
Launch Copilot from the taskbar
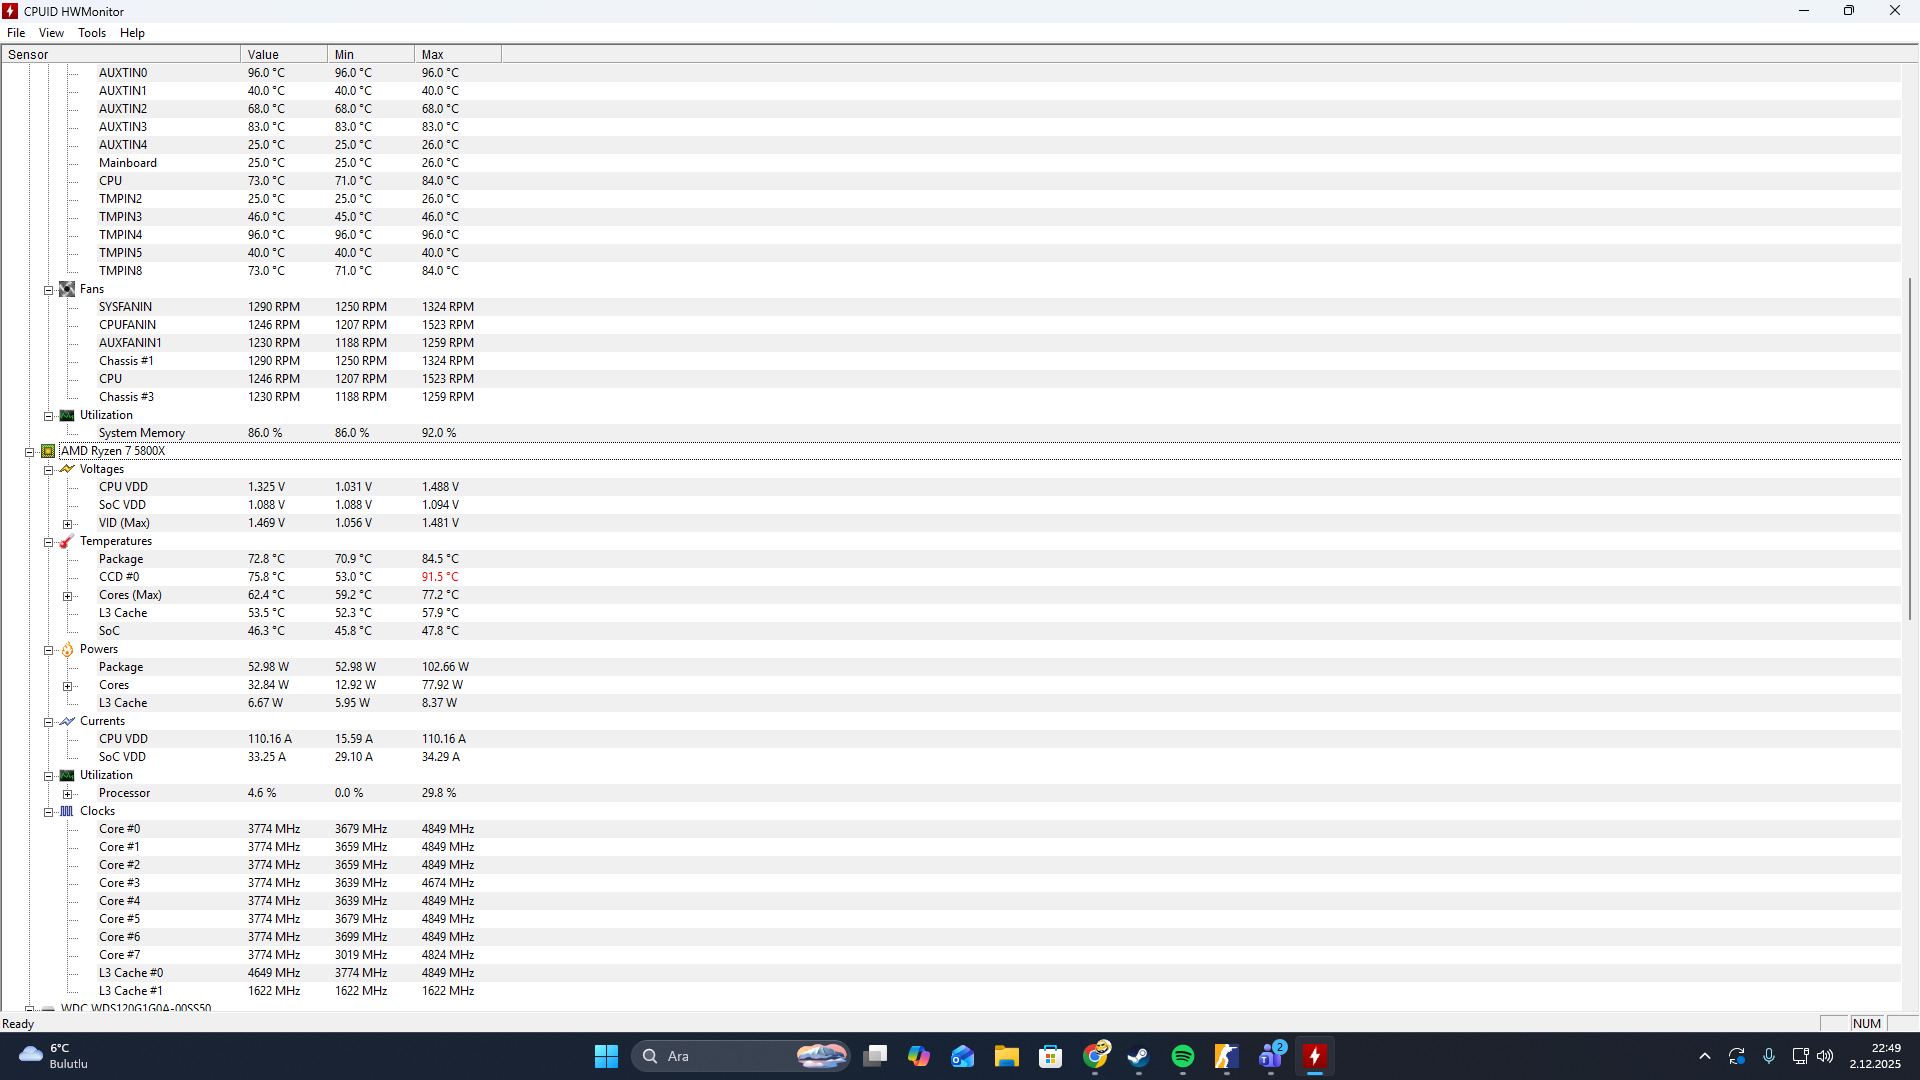(x=919, y=1056)
